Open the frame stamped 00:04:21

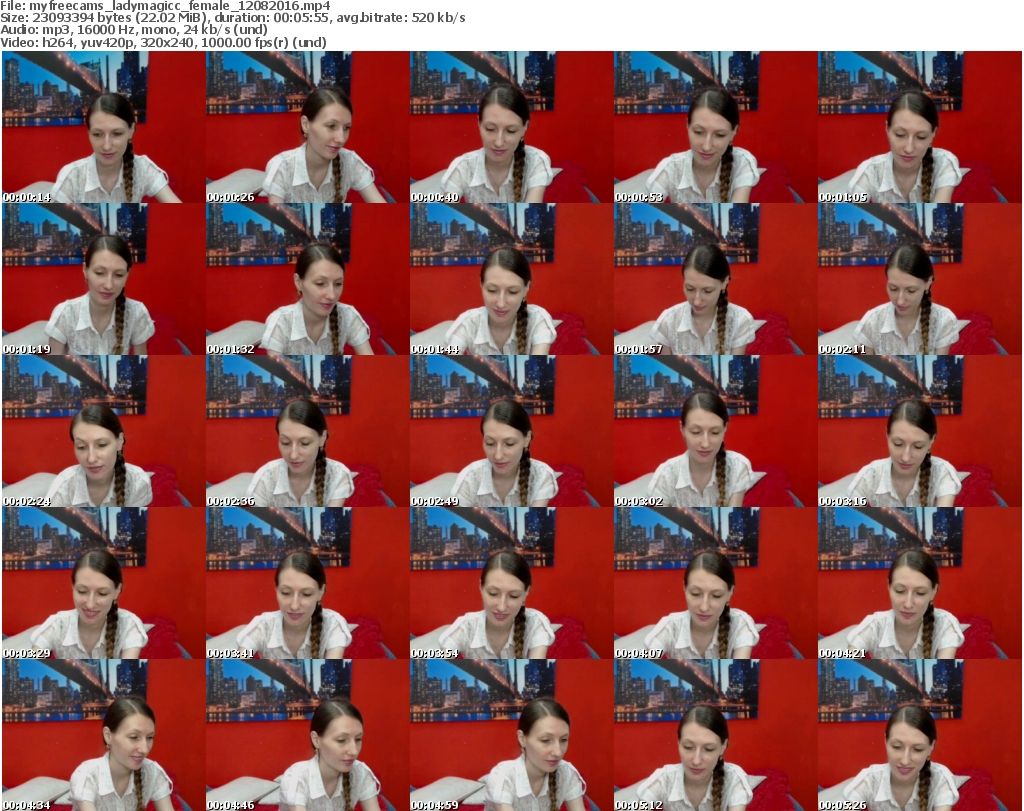tap(920, 584)
